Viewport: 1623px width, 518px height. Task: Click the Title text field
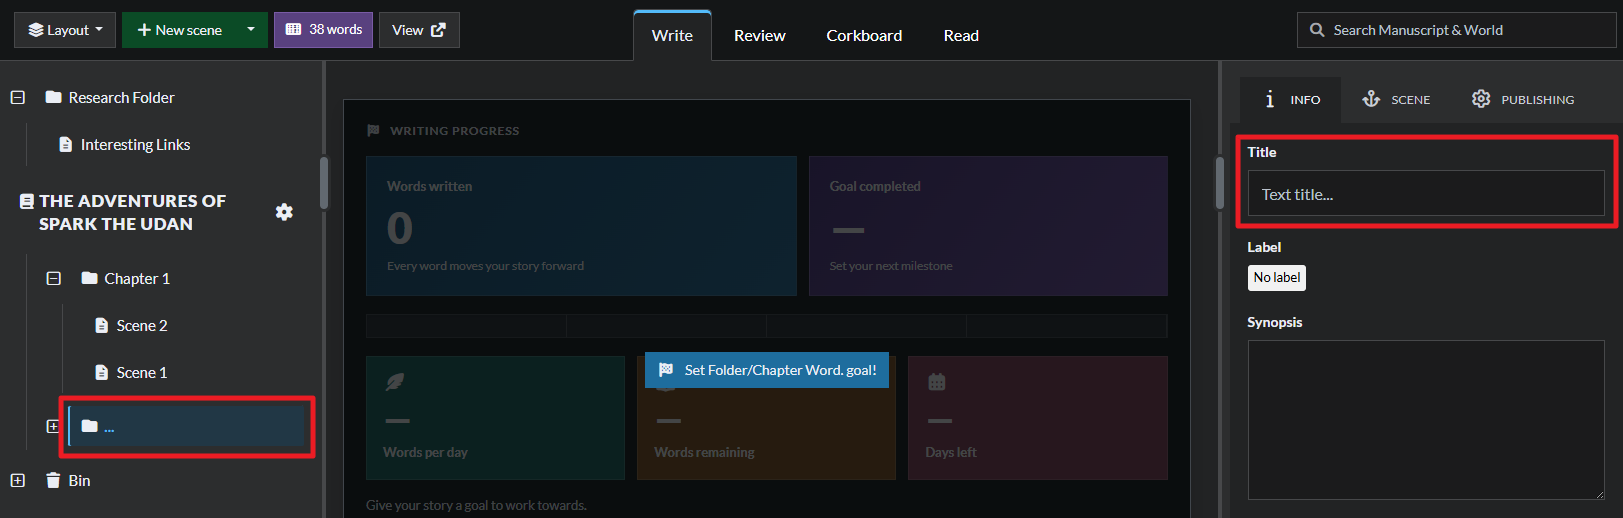click(x=1426, y=194)
